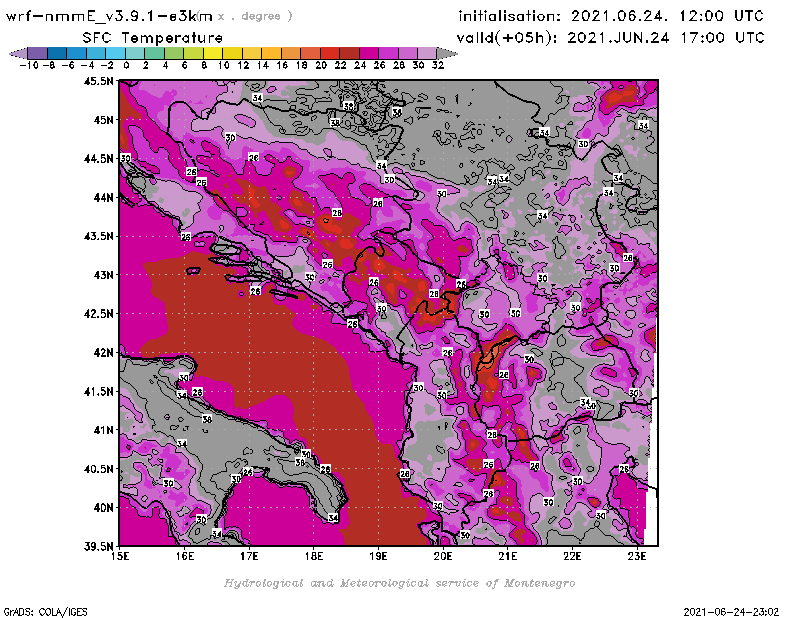
Task: Select the gray above-32 arrow on the legend
Action: pyautogui.click(x=447, y=53)
